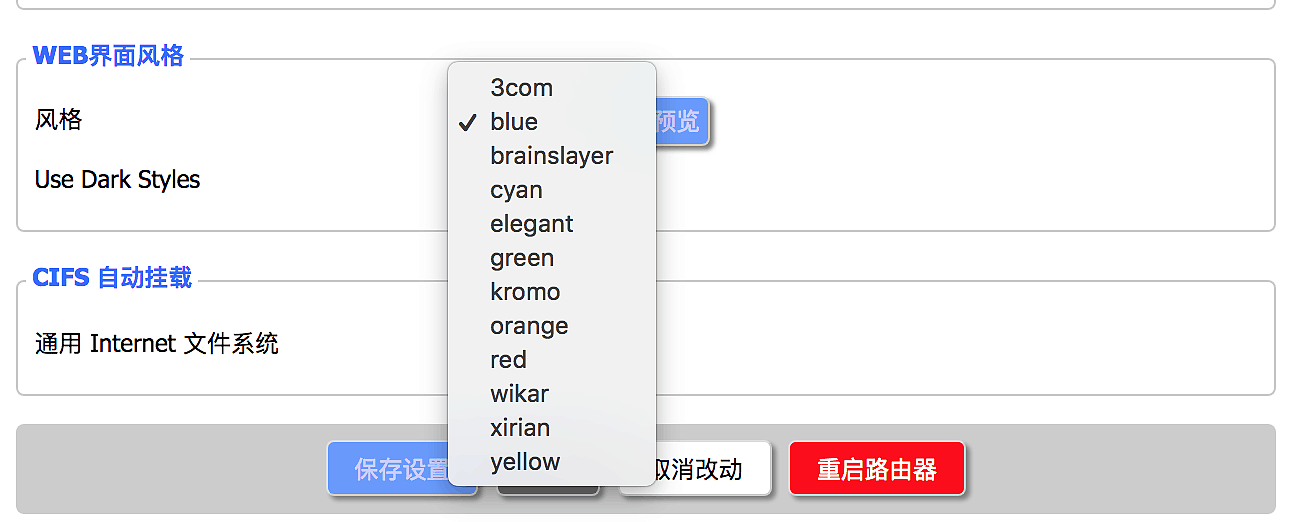Select the yellow style option
The height and width of the screenshot is (522, 1290).
(525, 462)
